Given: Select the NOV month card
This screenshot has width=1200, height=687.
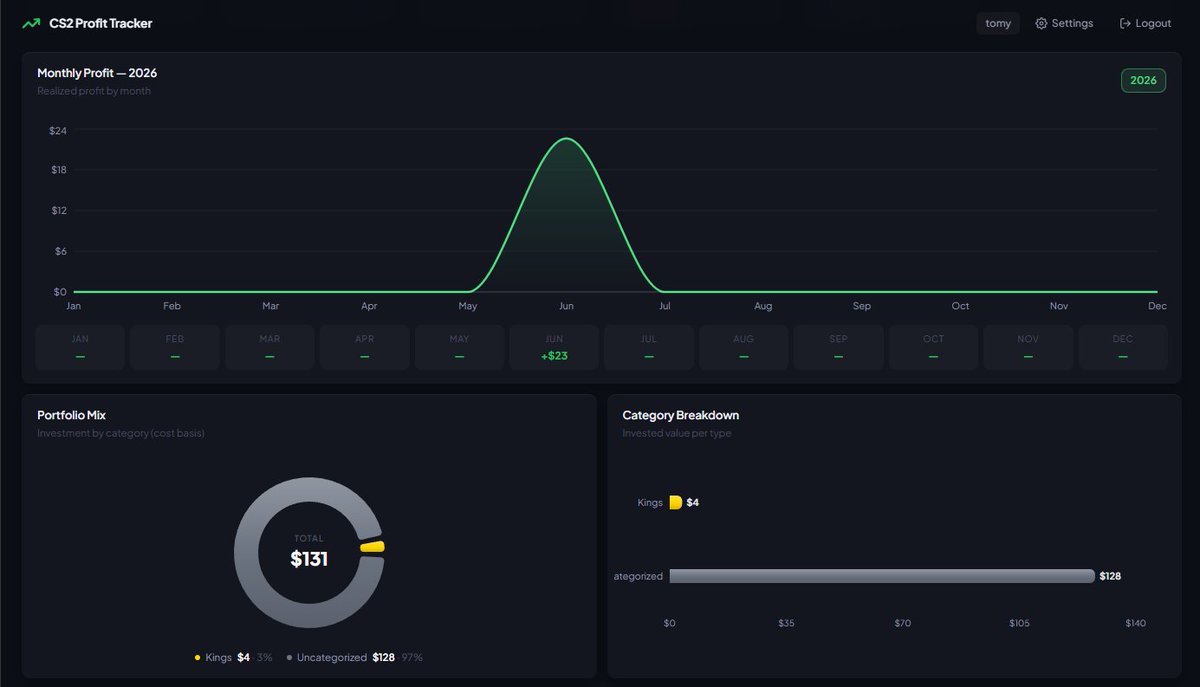Looking at the screenshot, I should 1028,347.
